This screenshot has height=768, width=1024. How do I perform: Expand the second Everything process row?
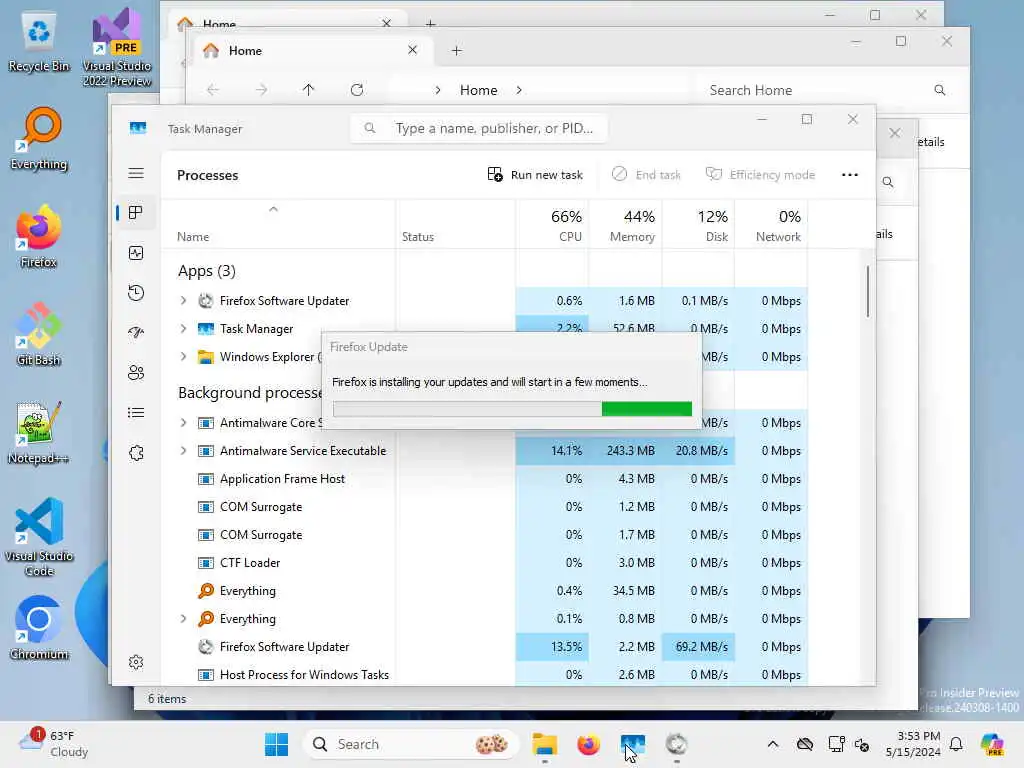coord(184,618)
